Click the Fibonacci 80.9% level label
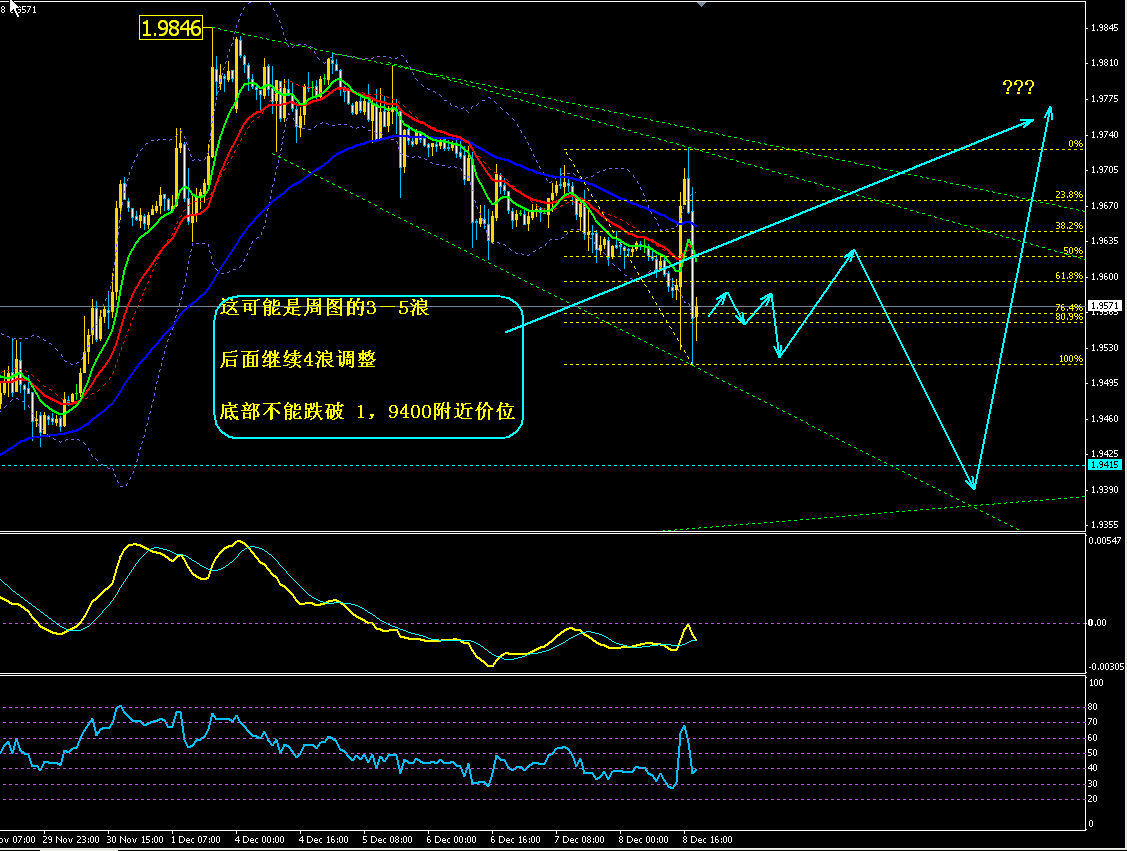 click(1069, 317)
